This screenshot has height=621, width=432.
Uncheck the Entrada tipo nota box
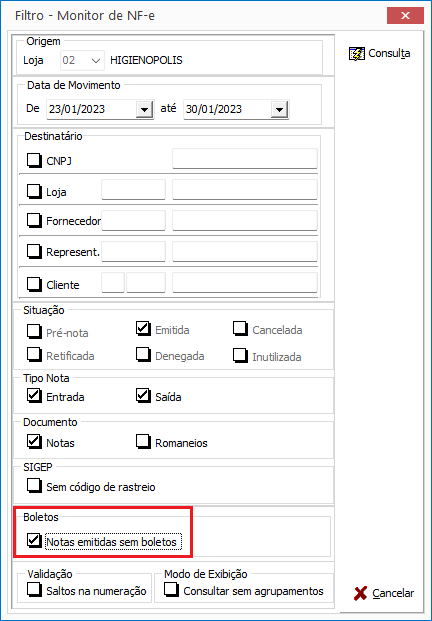point(34,396)
